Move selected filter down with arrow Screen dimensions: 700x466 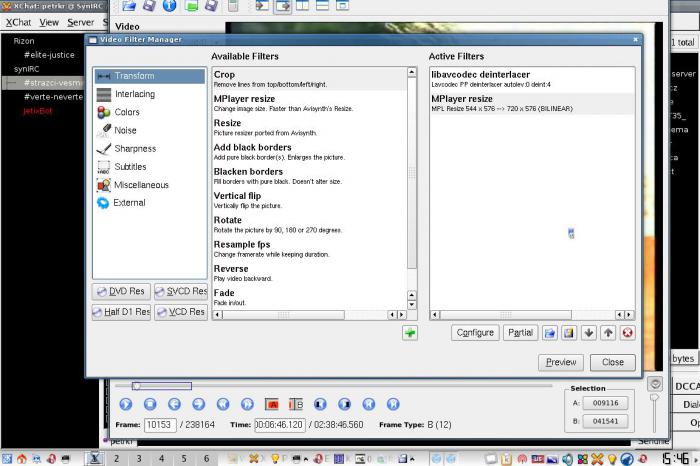coord(588,333)
